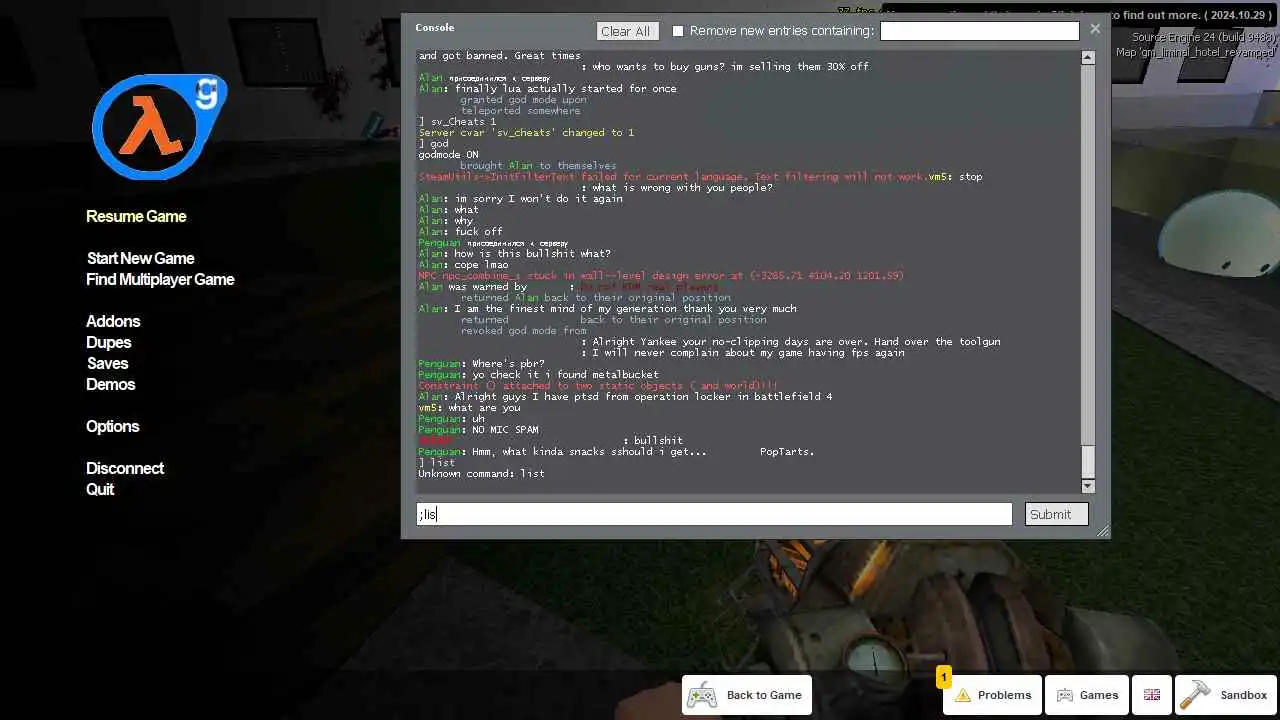The width and height of the screenshot is (1280, 720).
Task: Click red 'Constraint () attached to two static objects' line
Action: click(598, 386)
